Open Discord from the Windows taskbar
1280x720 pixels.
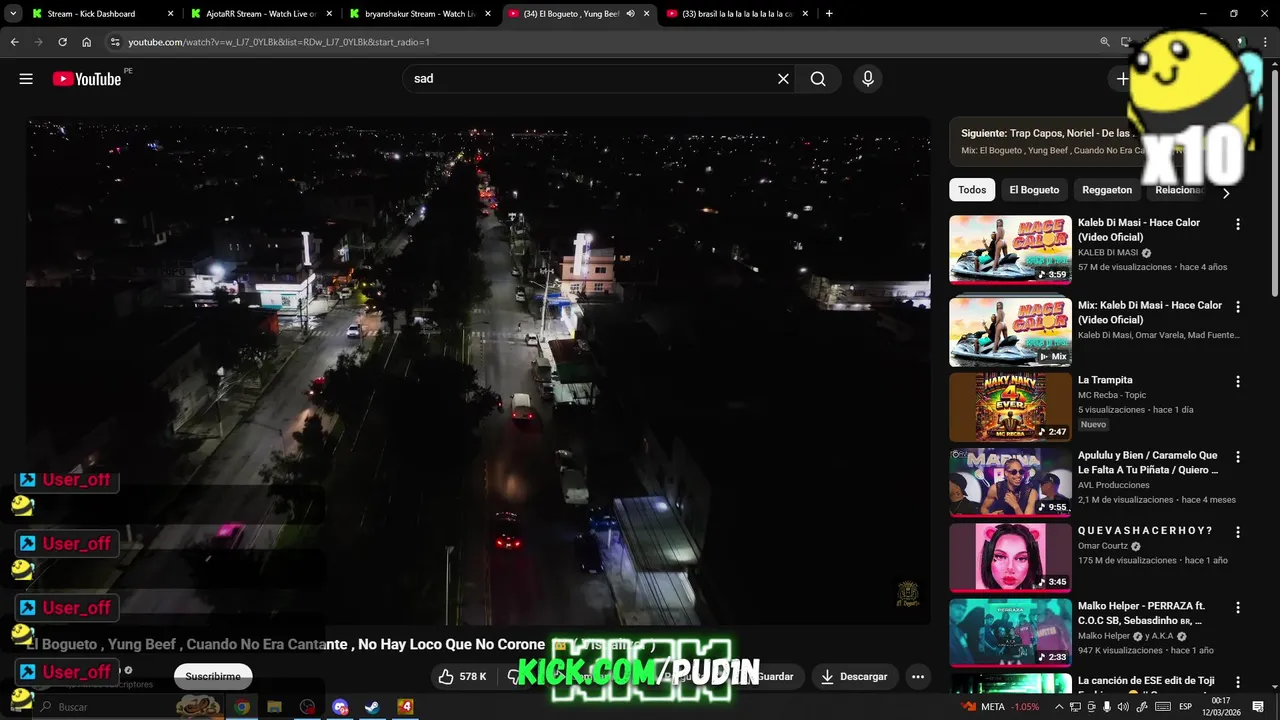coord(339,707)
